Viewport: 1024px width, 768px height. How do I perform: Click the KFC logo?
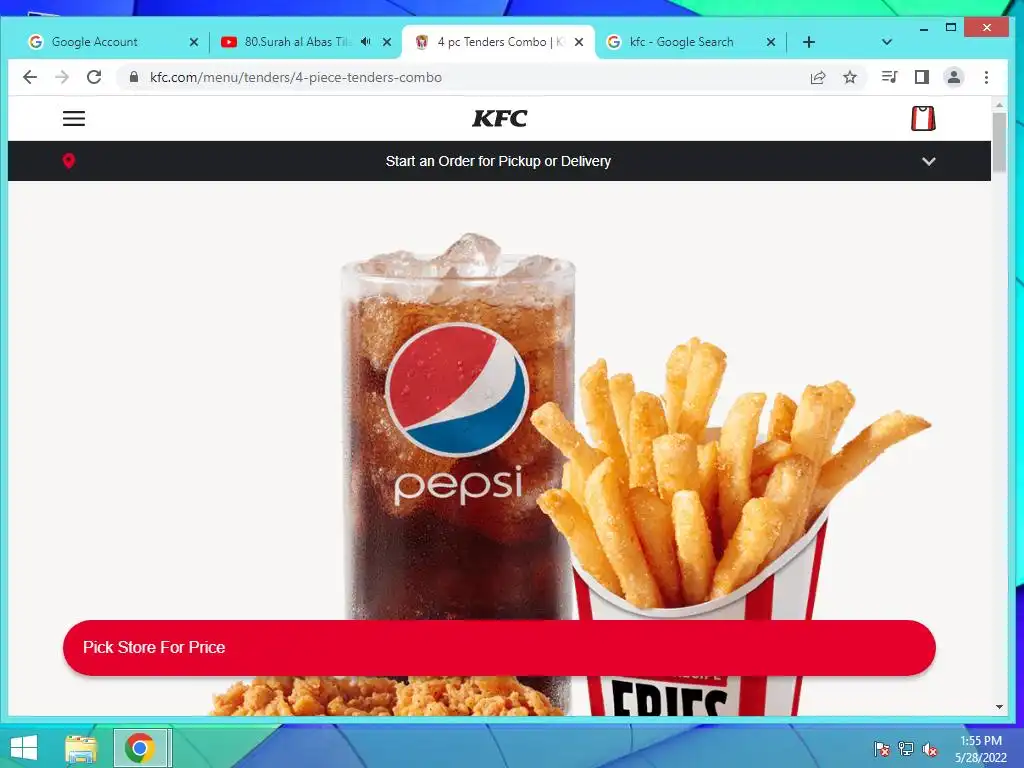[x=500, y=118]
